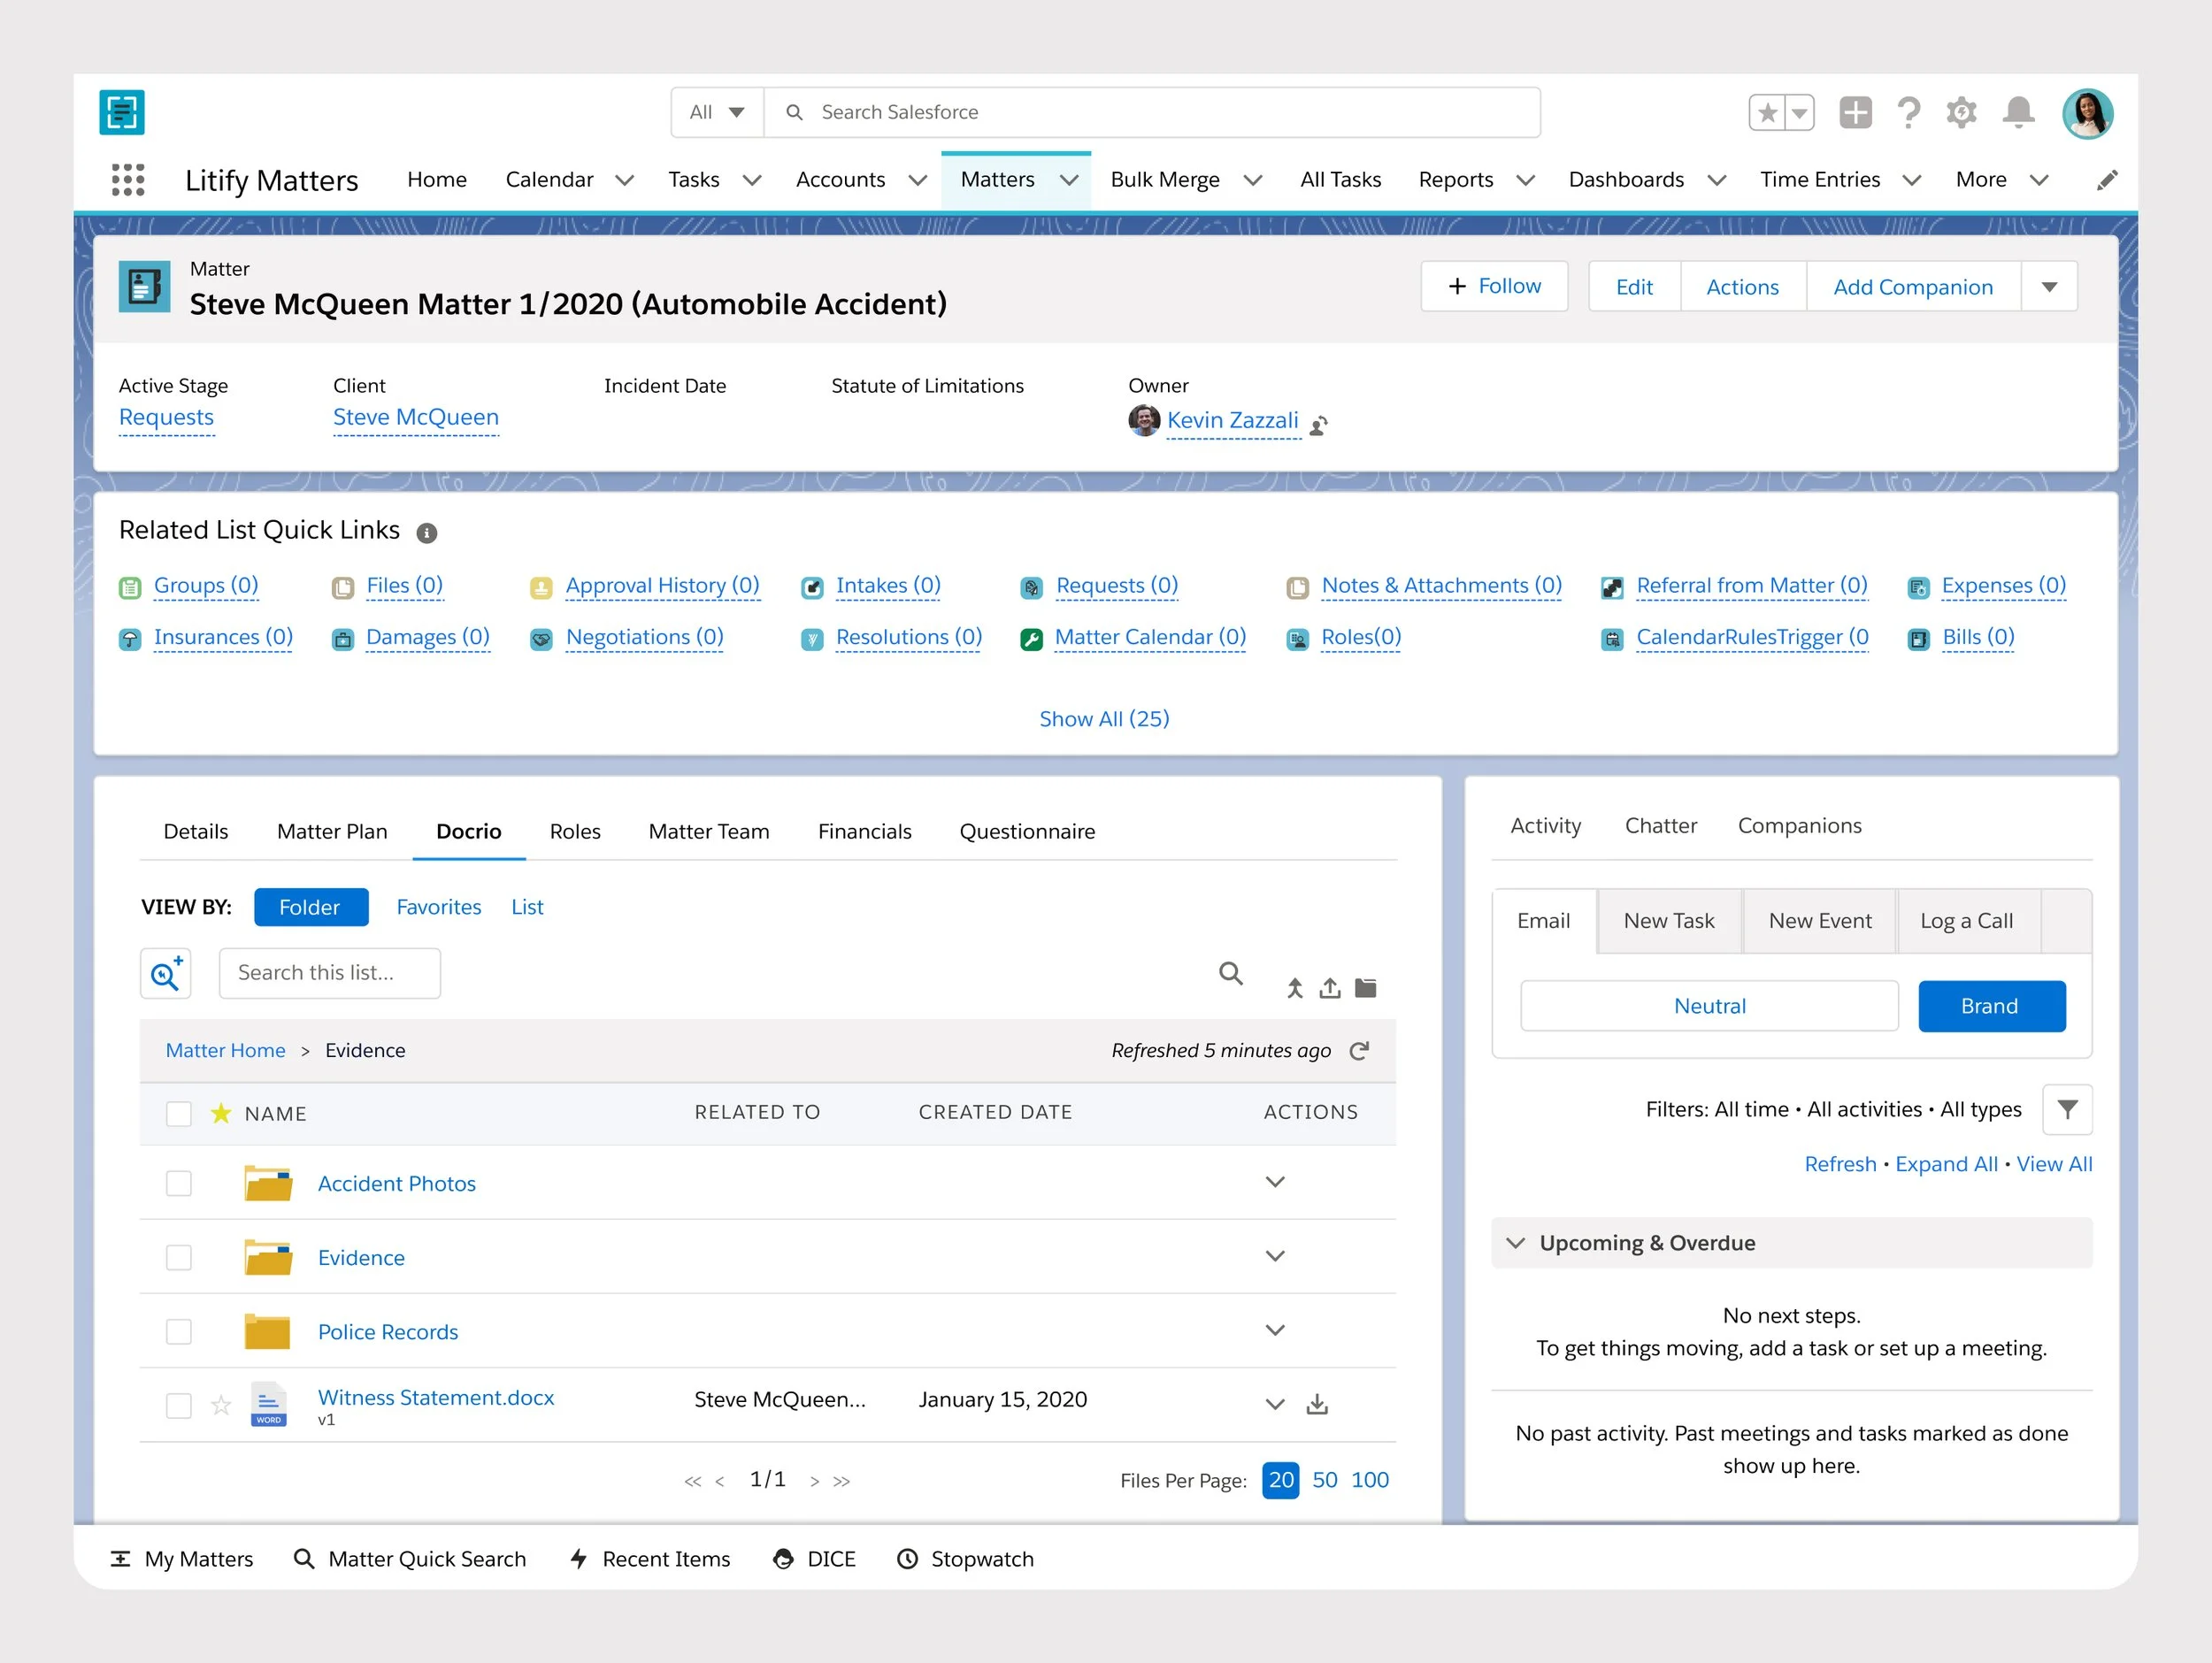The image size is (2212, 1663).
Task: Open the All search scope dropdown
Action: 717,112
